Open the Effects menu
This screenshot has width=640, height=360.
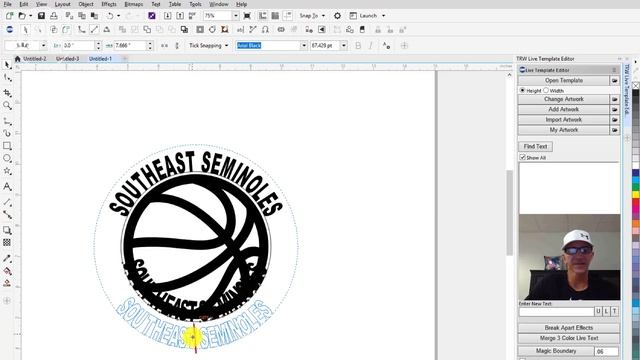pos(109,4)
